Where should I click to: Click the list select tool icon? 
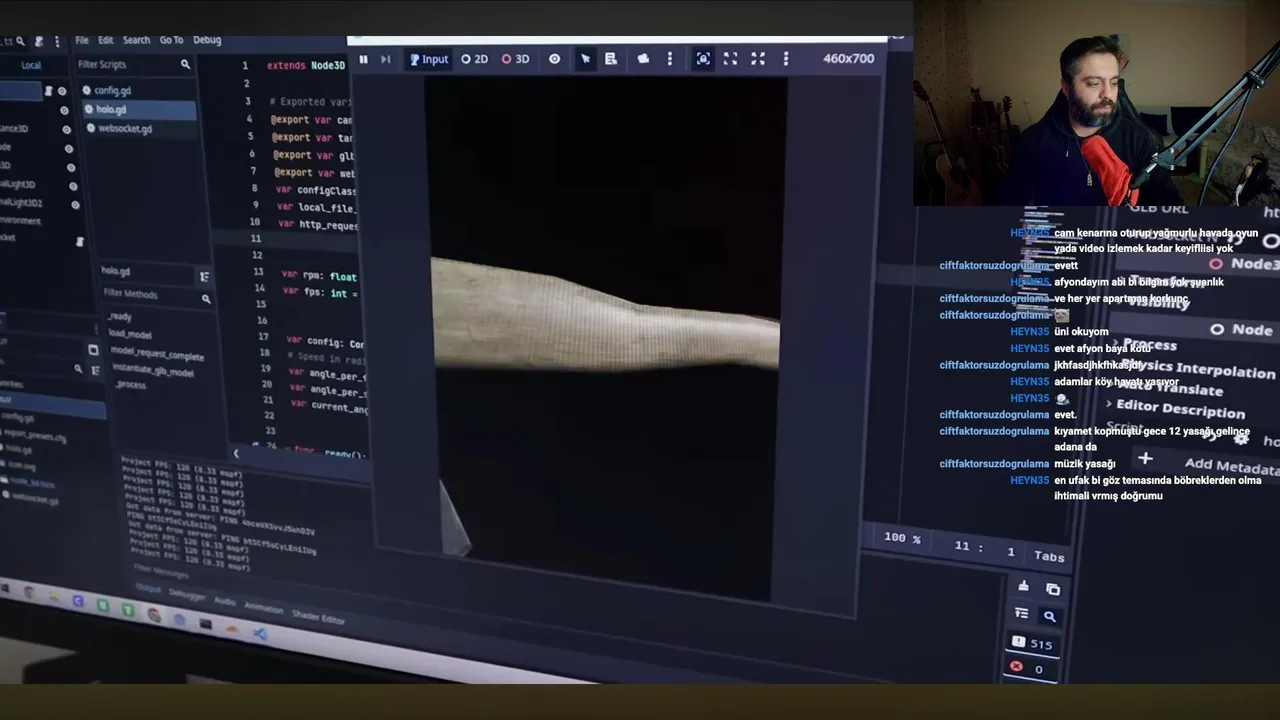(x=611, y=59)
